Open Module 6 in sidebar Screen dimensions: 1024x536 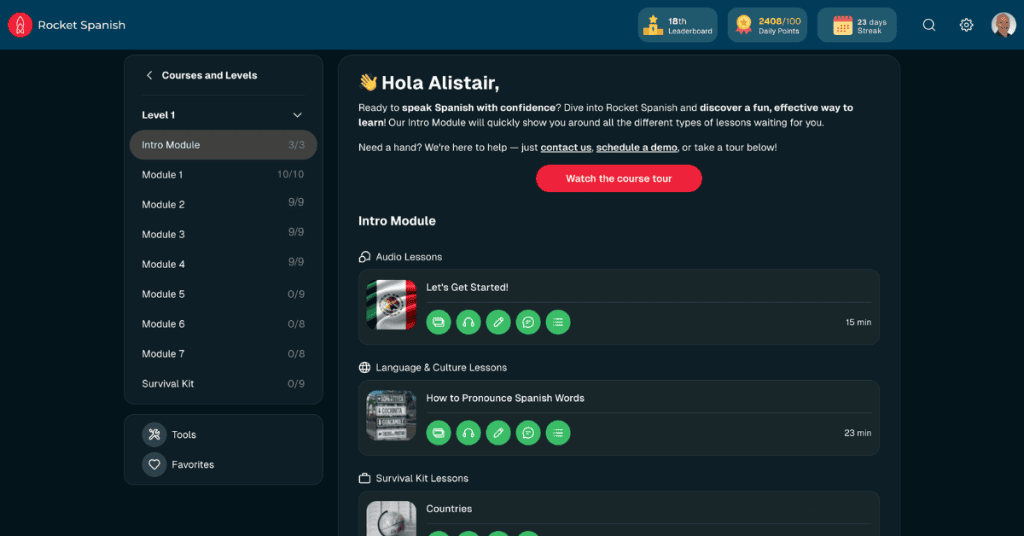click(223, 324)
